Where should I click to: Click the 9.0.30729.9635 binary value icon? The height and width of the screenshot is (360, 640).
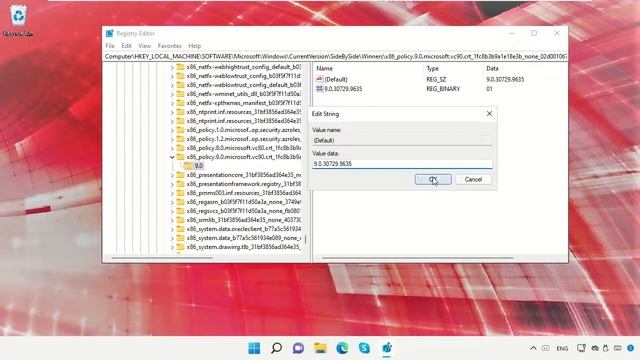[320, 89]
